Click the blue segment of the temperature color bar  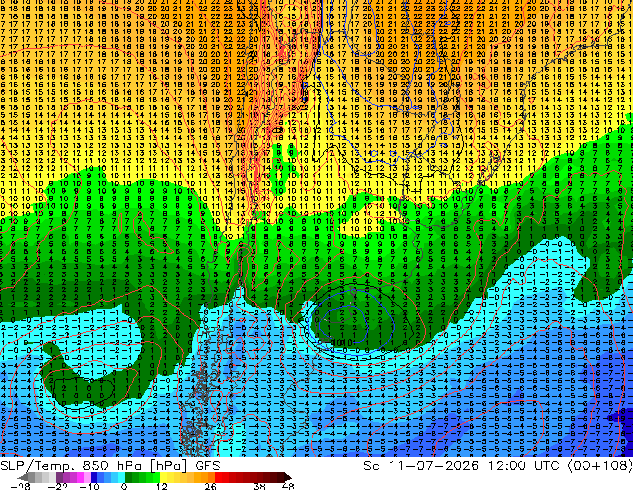coord(108,477)
